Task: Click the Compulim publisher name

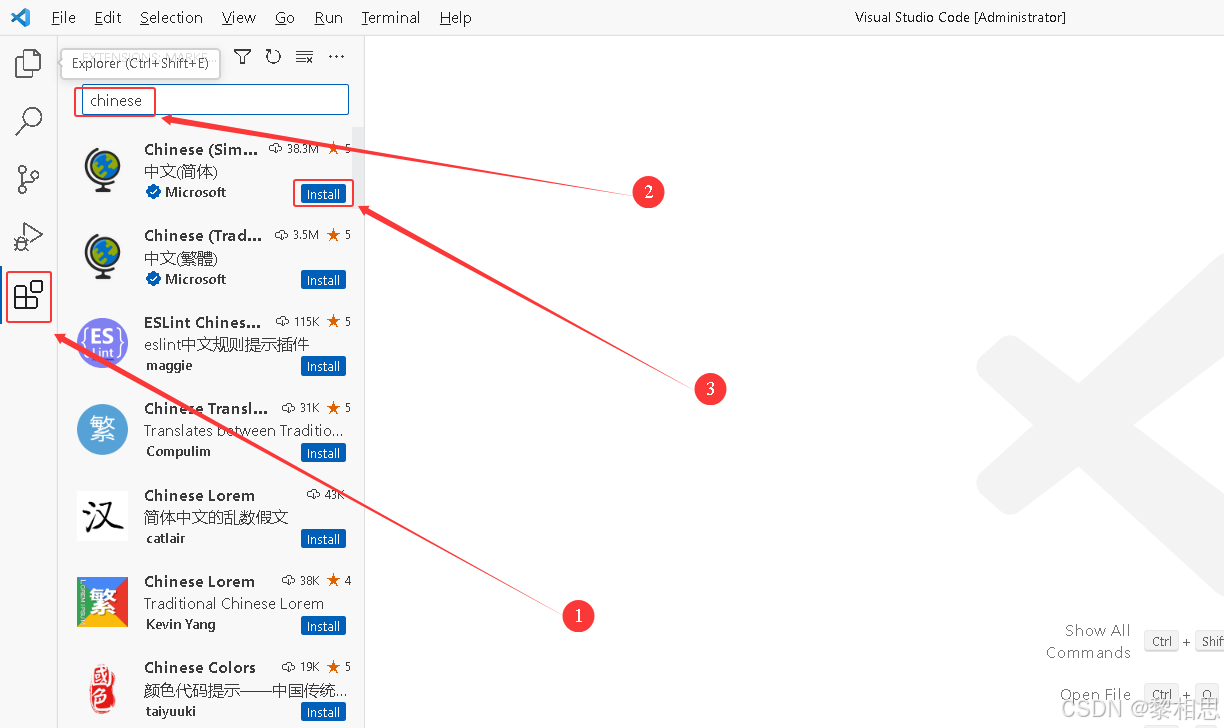Action: click(178, 451)
